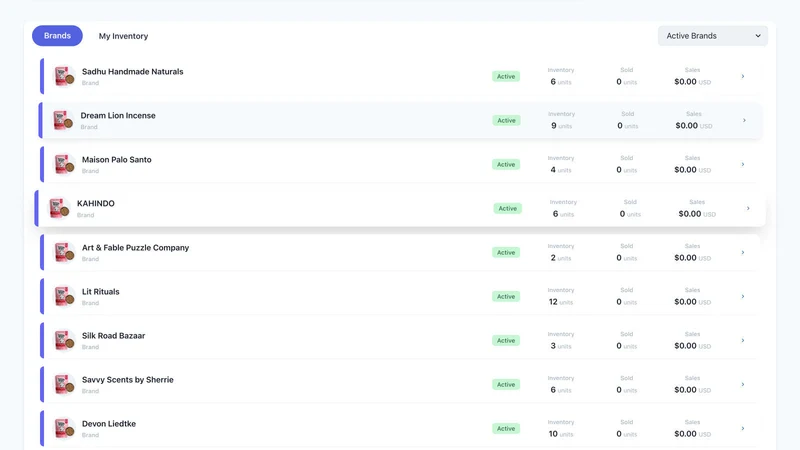Click Active badge for Sadhu Handmade Naturals

(506, 77)
